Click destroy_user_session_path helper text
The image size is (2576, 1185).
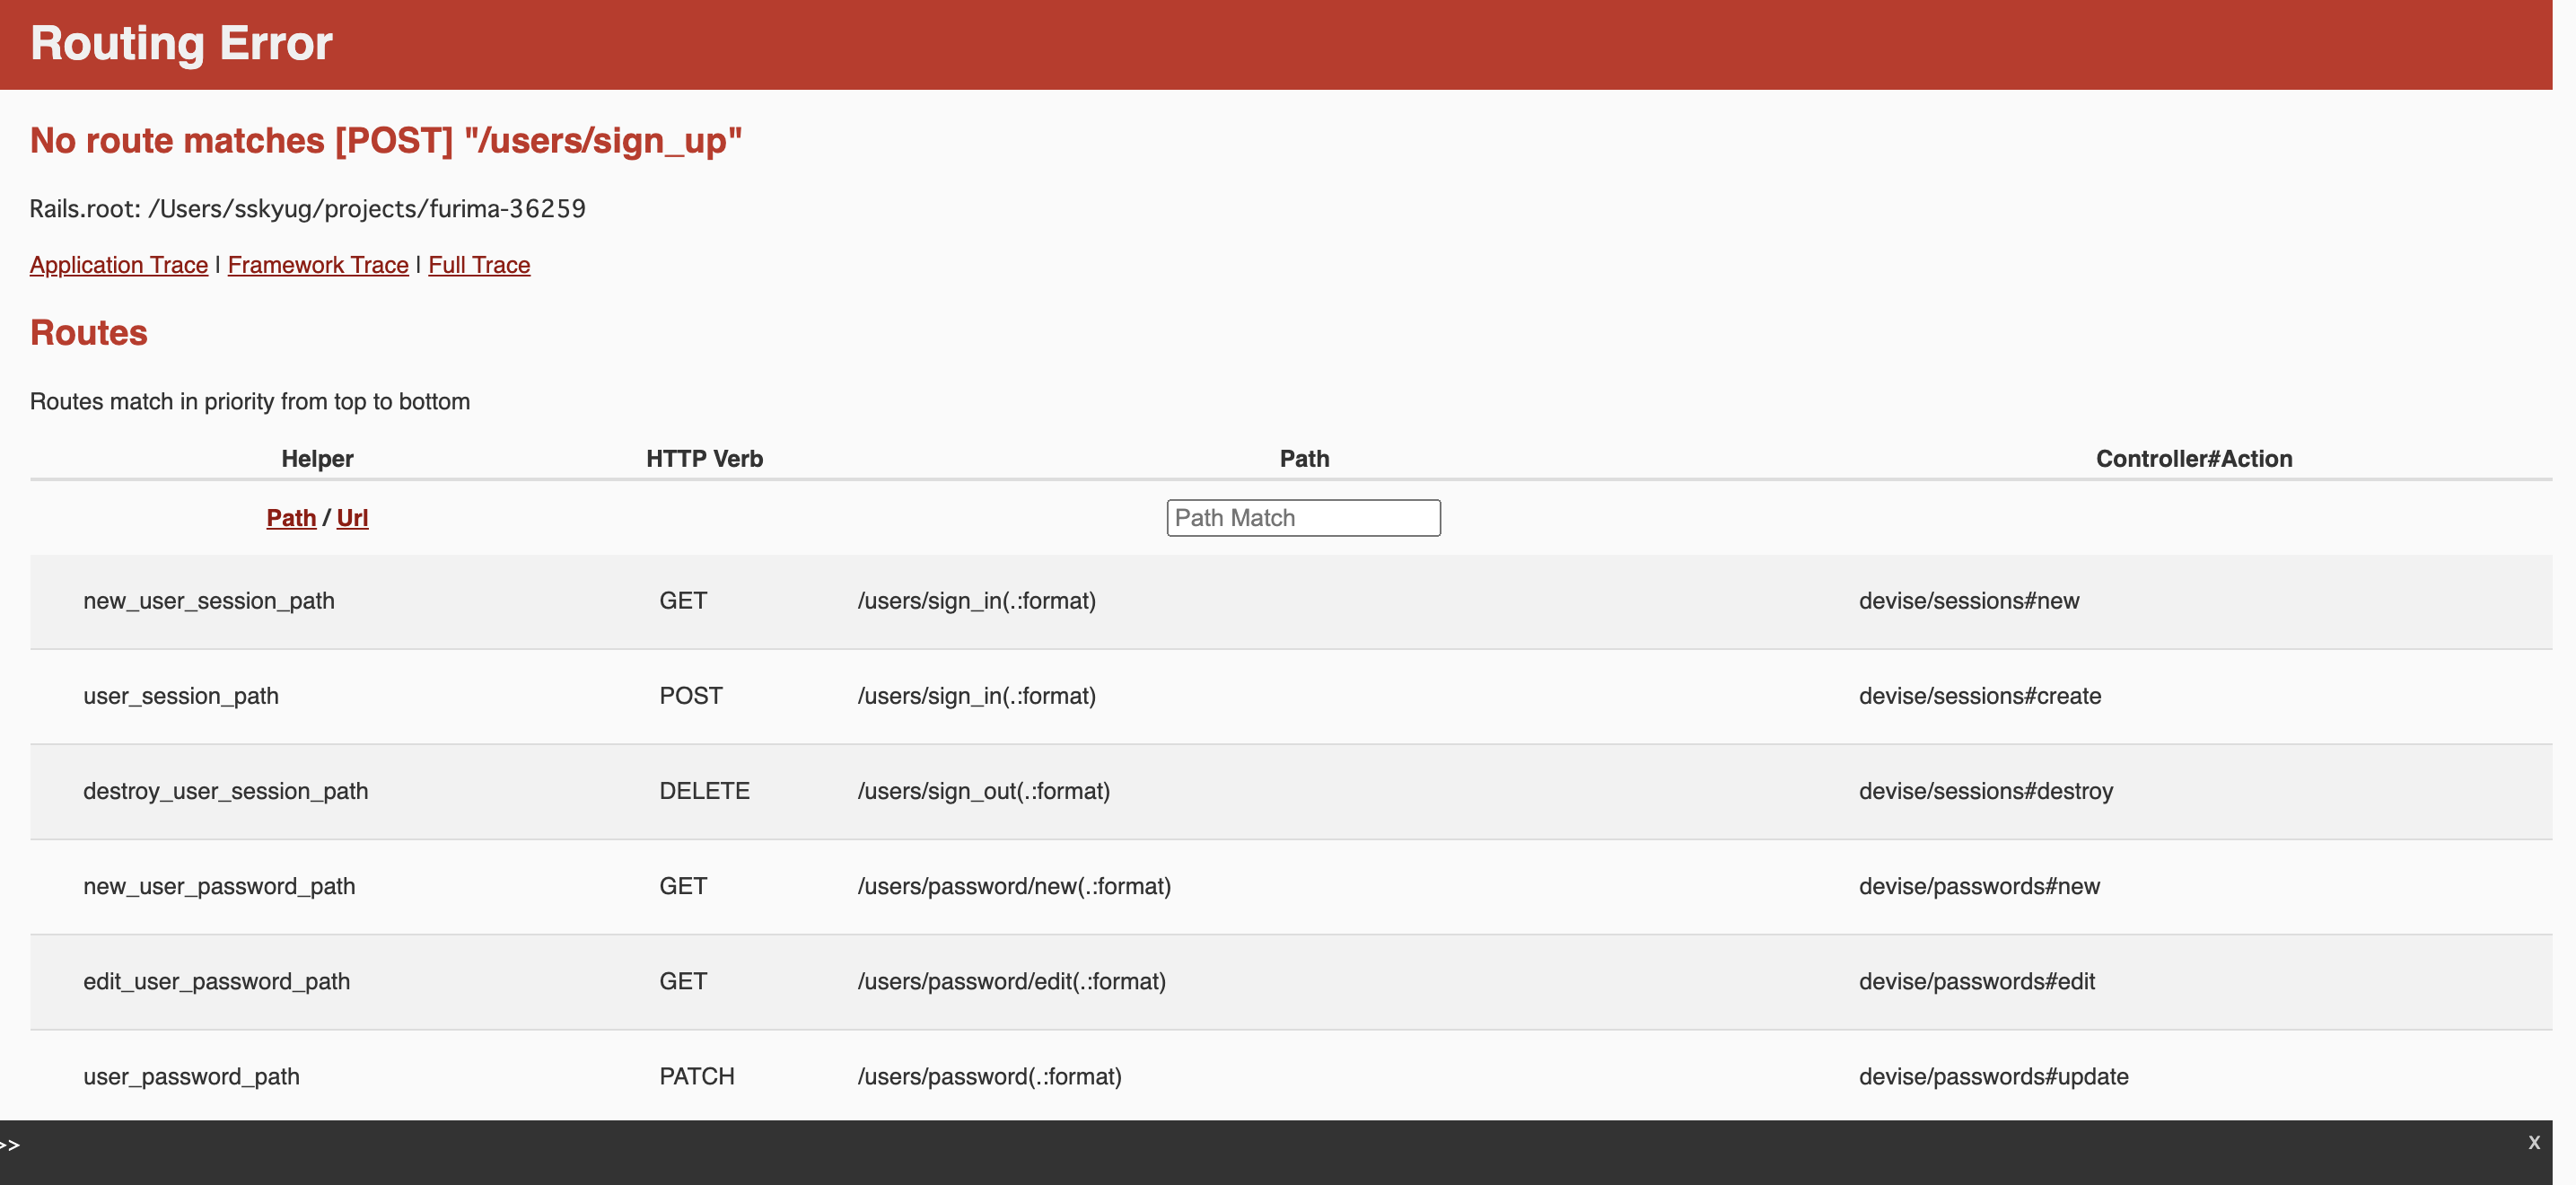(x=226, y=791)
